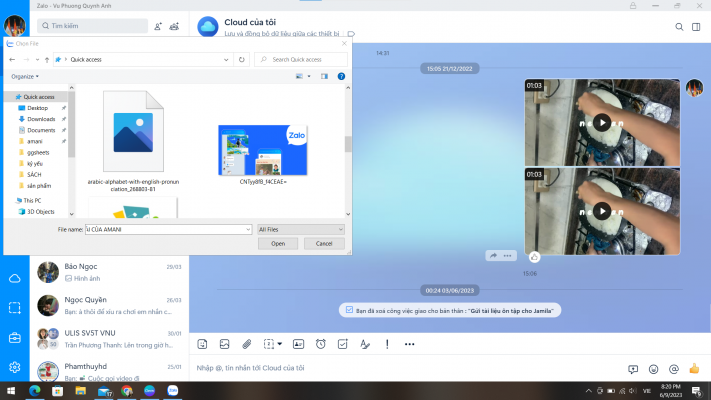Viewport: 711px width, 400px height.
Task: Open the All Files type dropdown
Action: pos(301,229)
